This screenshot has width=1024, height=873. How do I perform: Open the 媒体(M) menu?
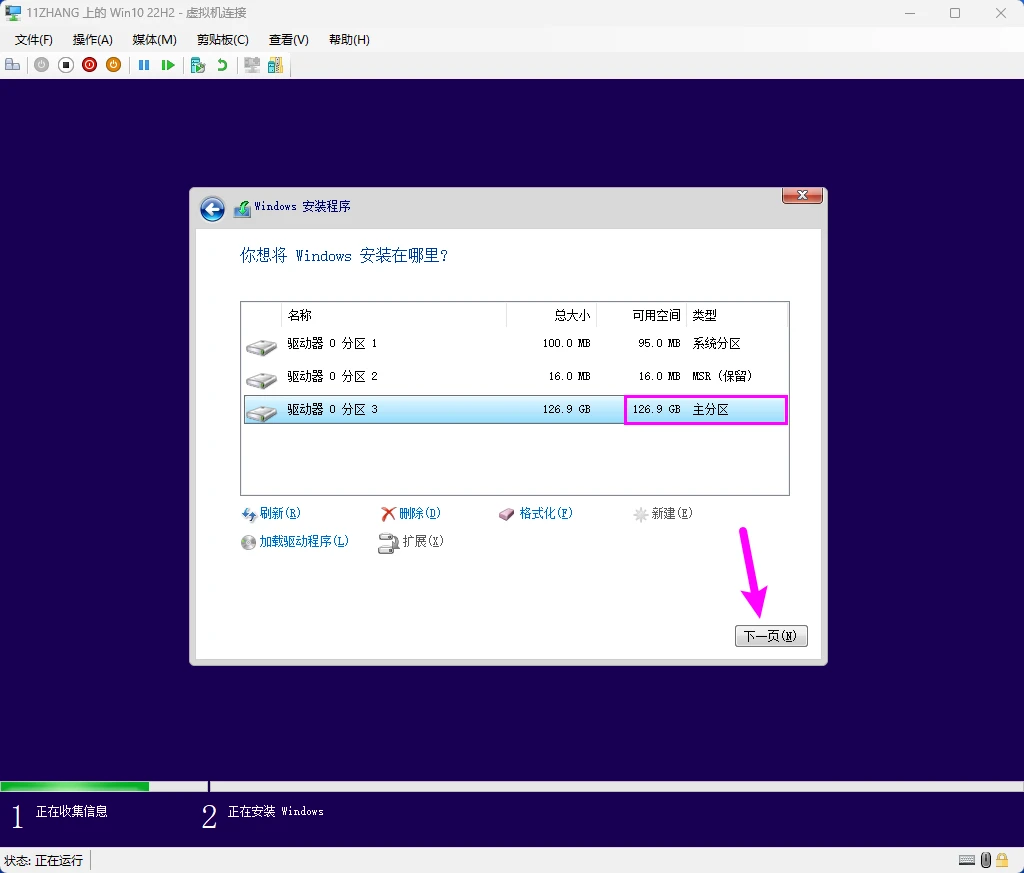tap(154, 40)
